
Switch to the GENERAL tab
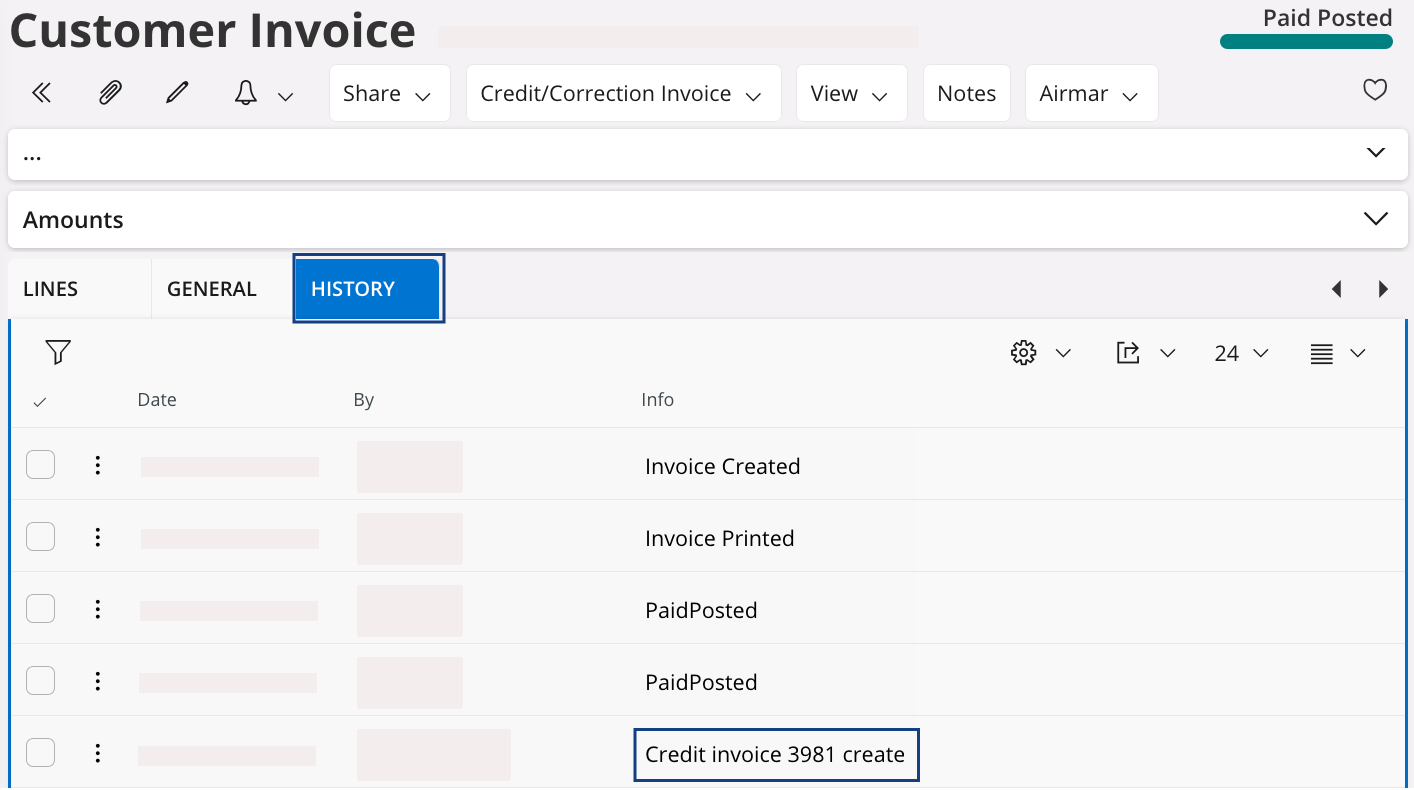point(212,289)
